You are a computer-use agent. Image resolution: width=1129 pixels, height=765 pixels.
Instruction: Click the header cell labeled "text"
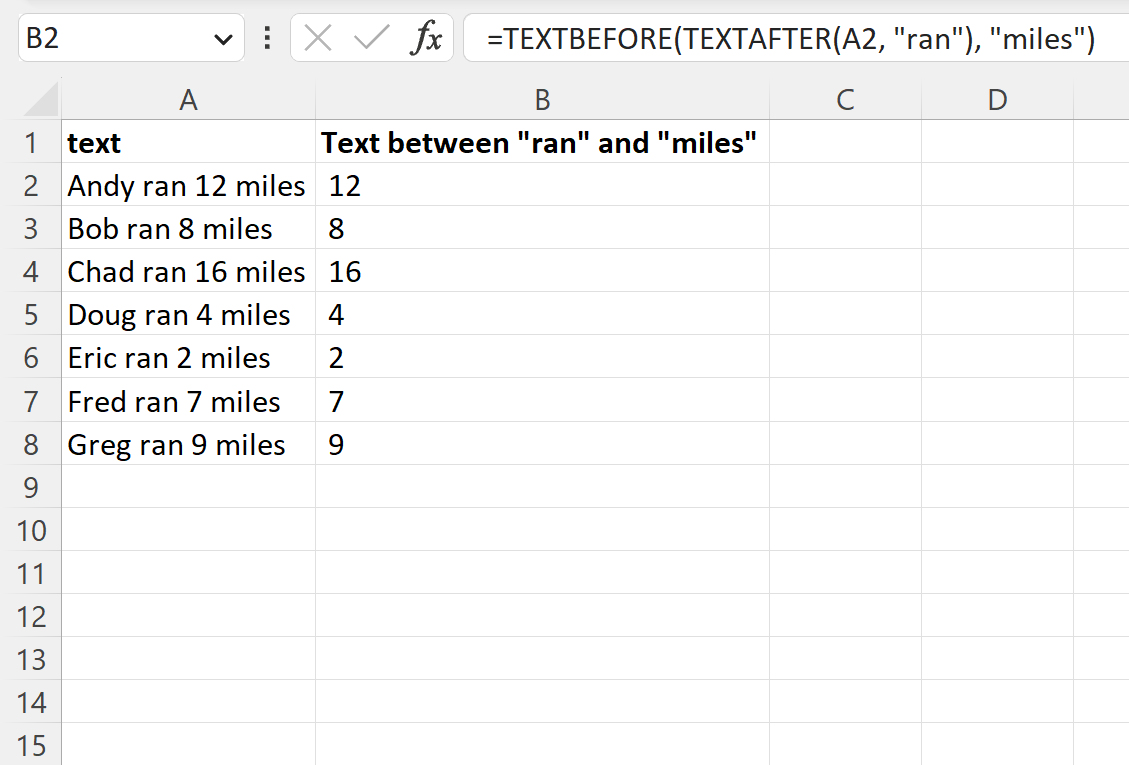pyautogui.click(x=189, y=142)
